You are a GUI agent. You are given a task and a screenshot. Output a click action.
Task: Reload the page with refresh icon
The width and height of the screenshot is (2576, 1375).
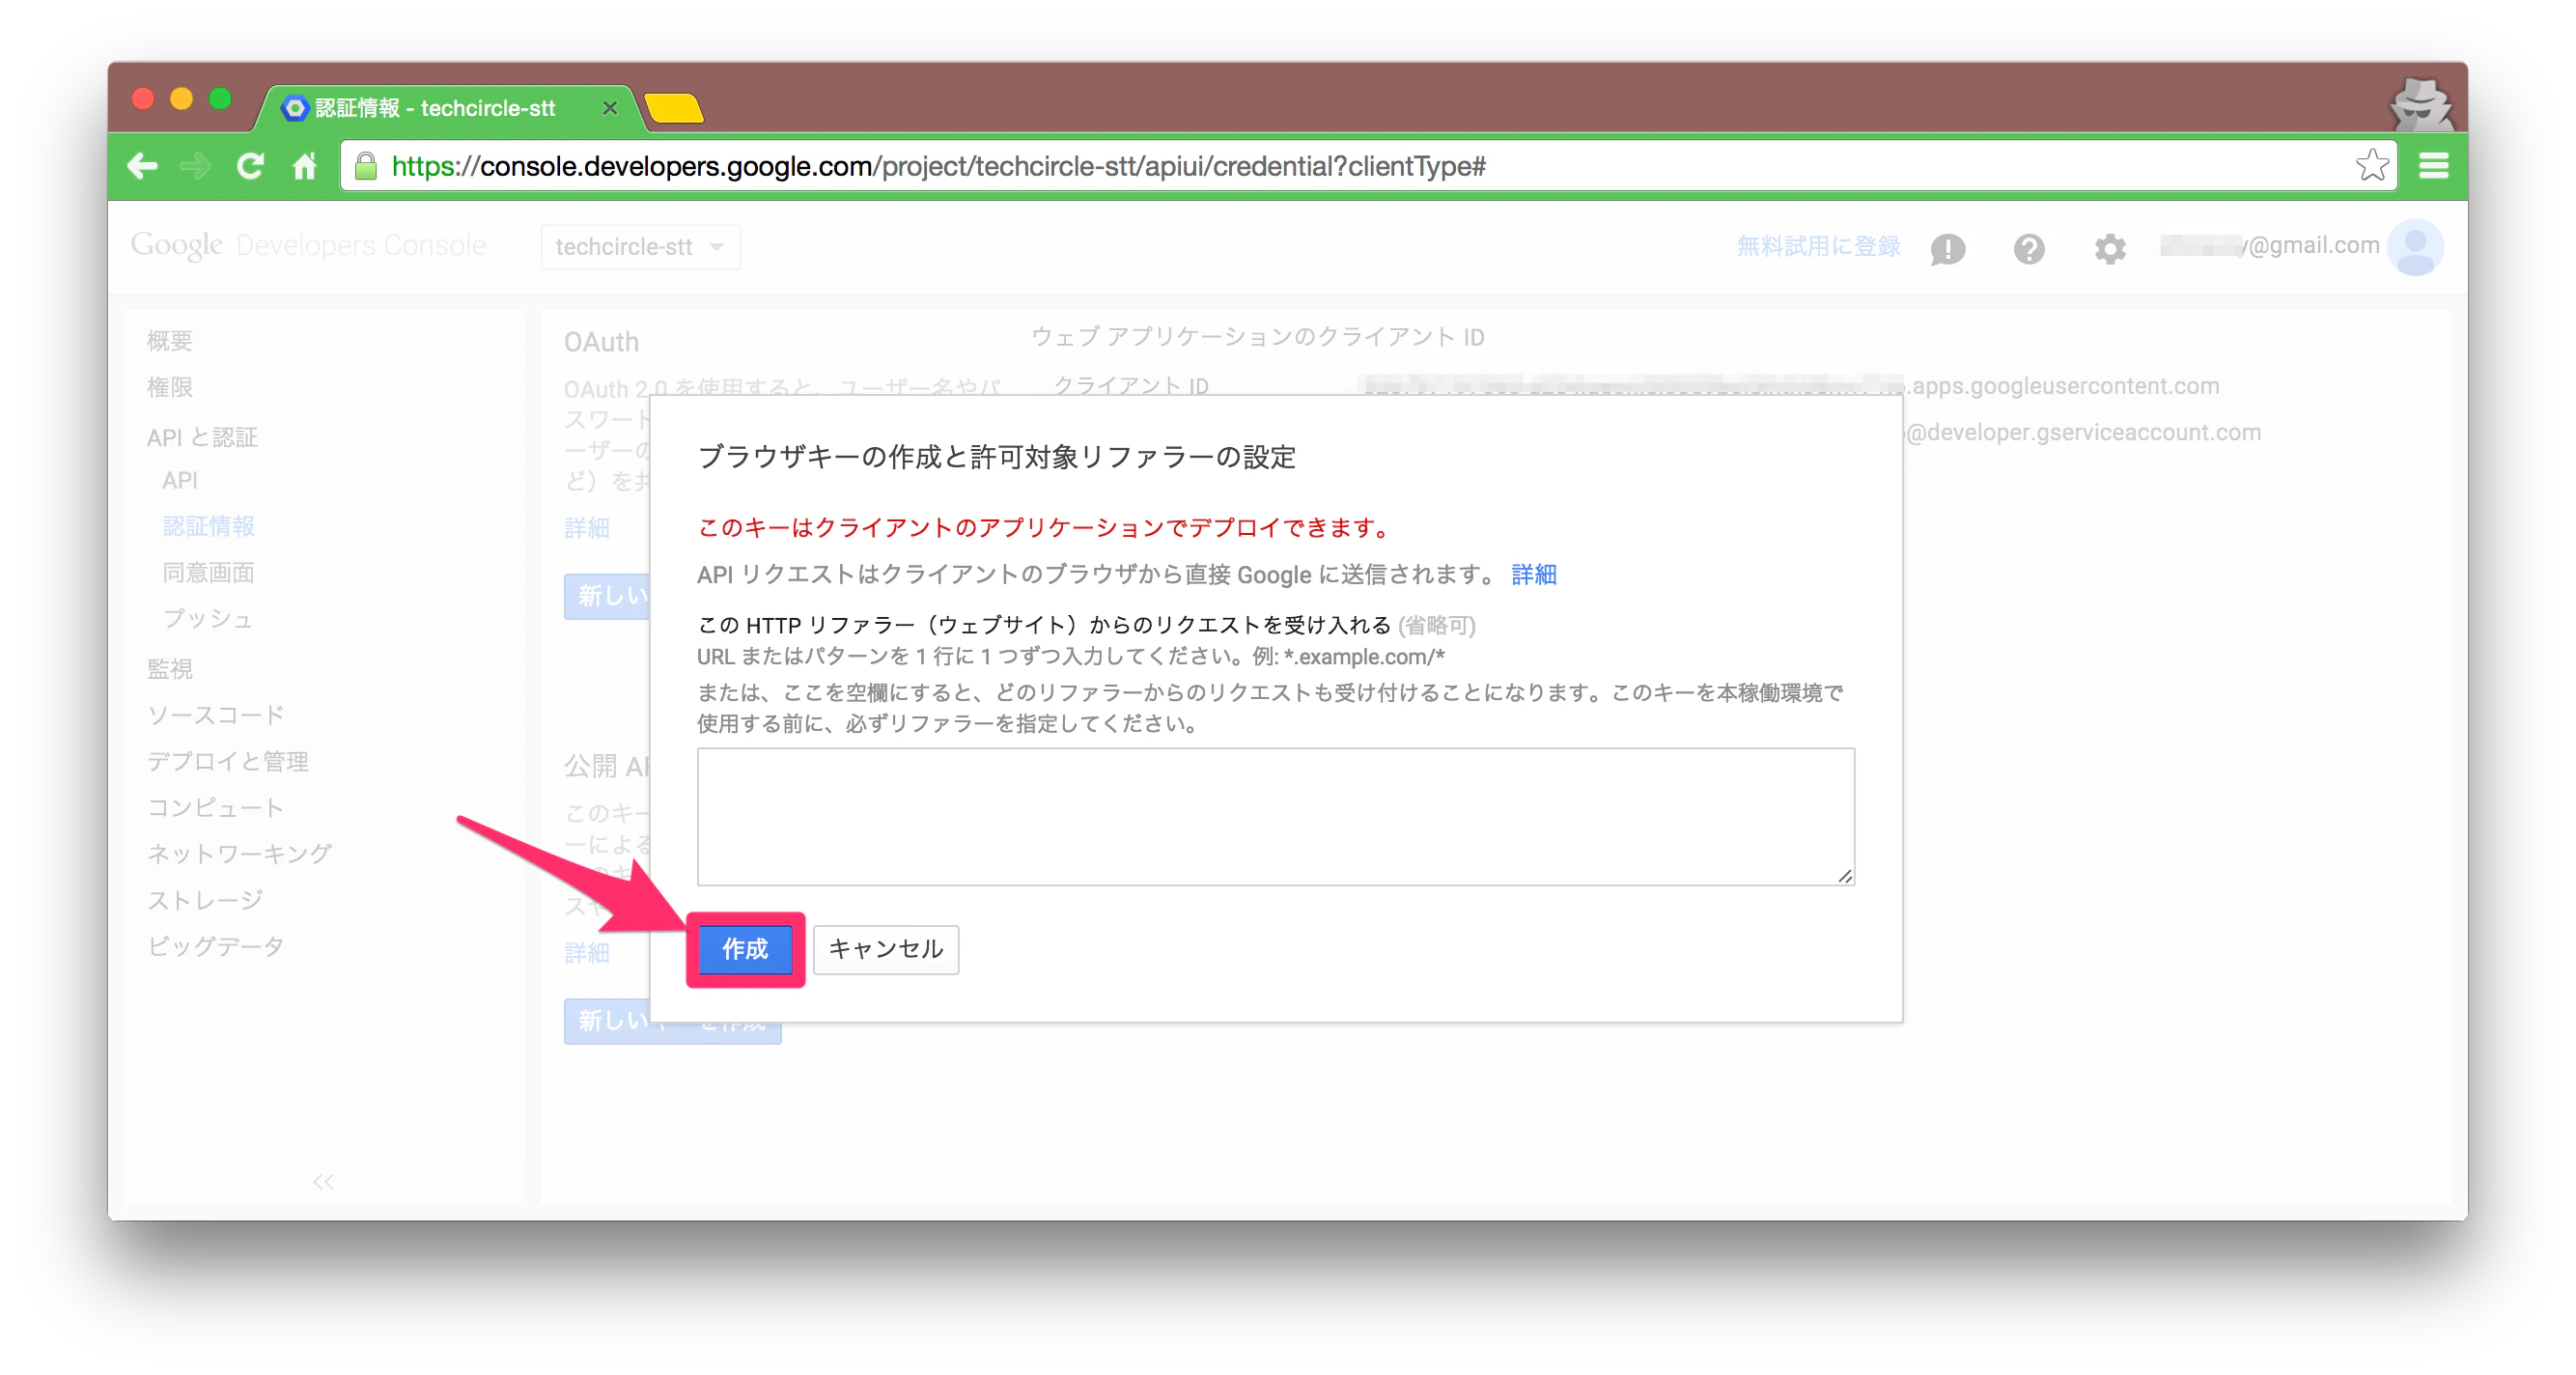coord(250,166)
